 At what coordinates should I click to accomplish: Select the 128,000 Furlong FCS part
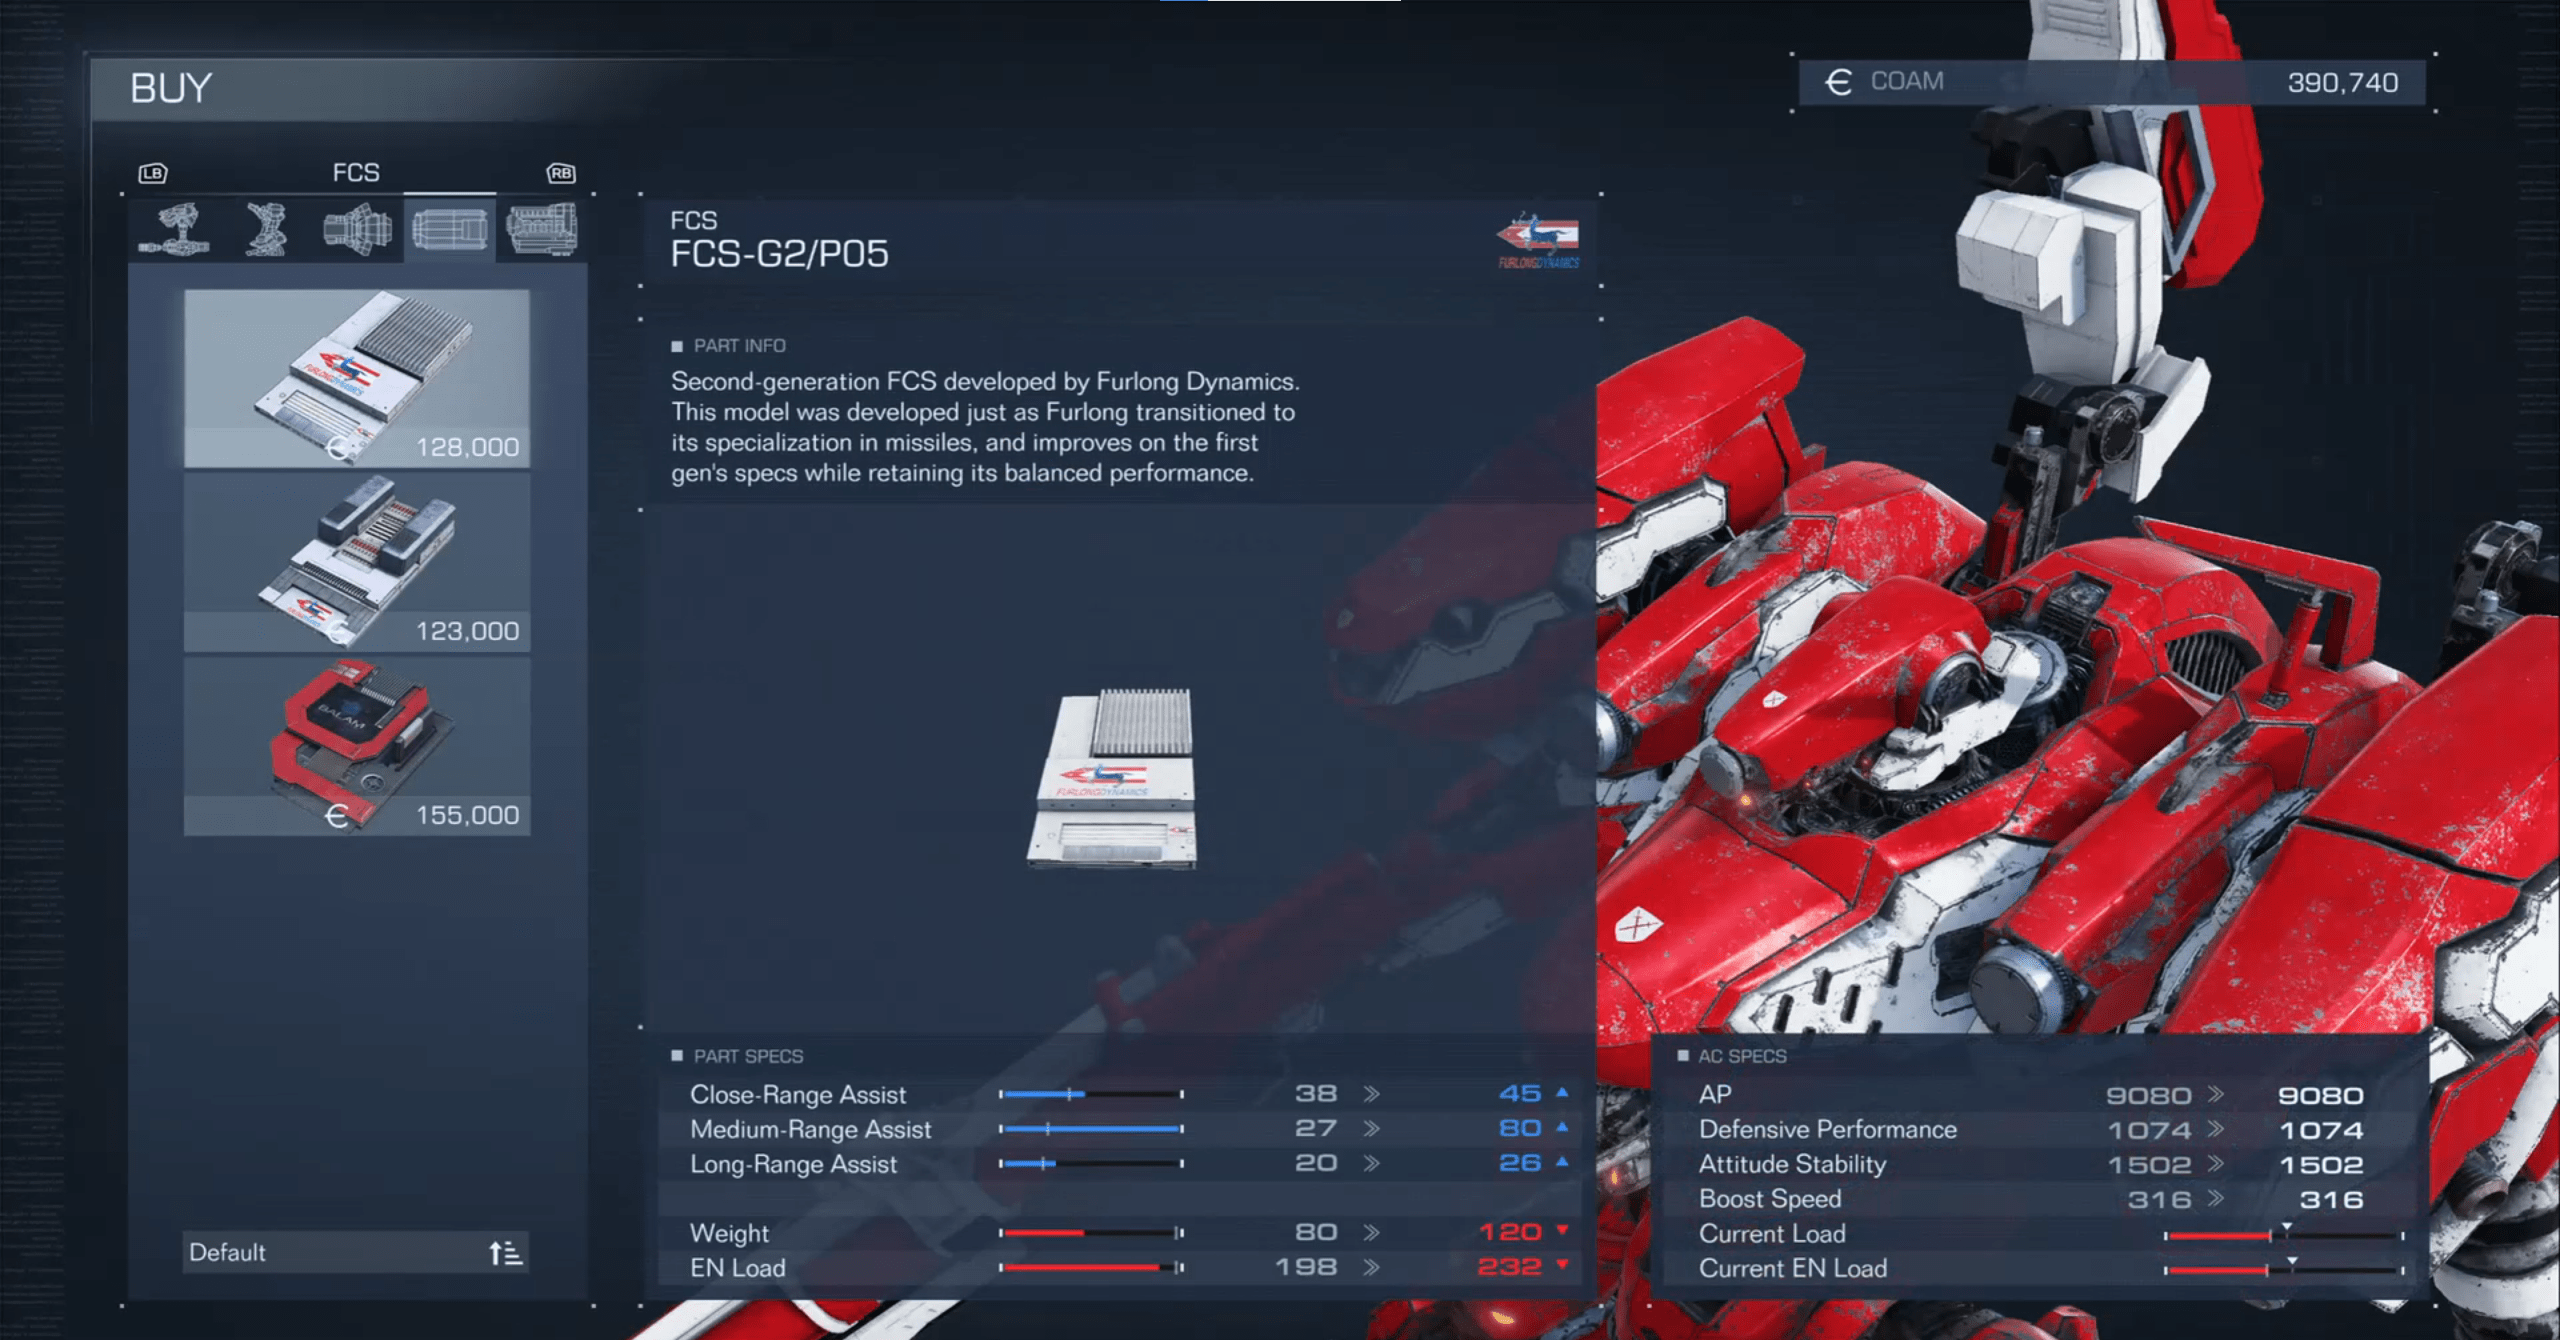357,379
